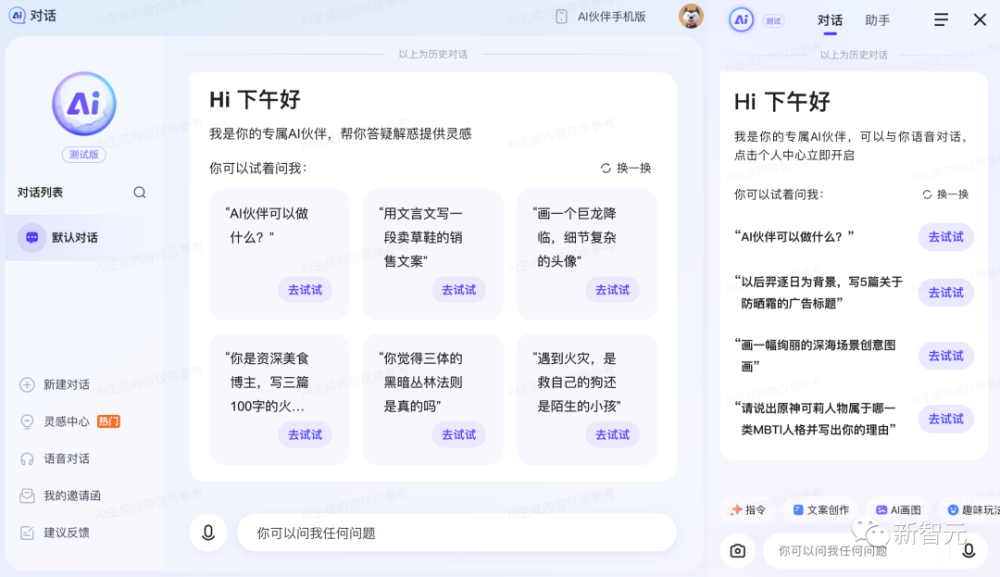Image resolution: width=1000 pixels, height=577 pixels.
Task: Click the user avatar at top
Action: coord(691,16)
